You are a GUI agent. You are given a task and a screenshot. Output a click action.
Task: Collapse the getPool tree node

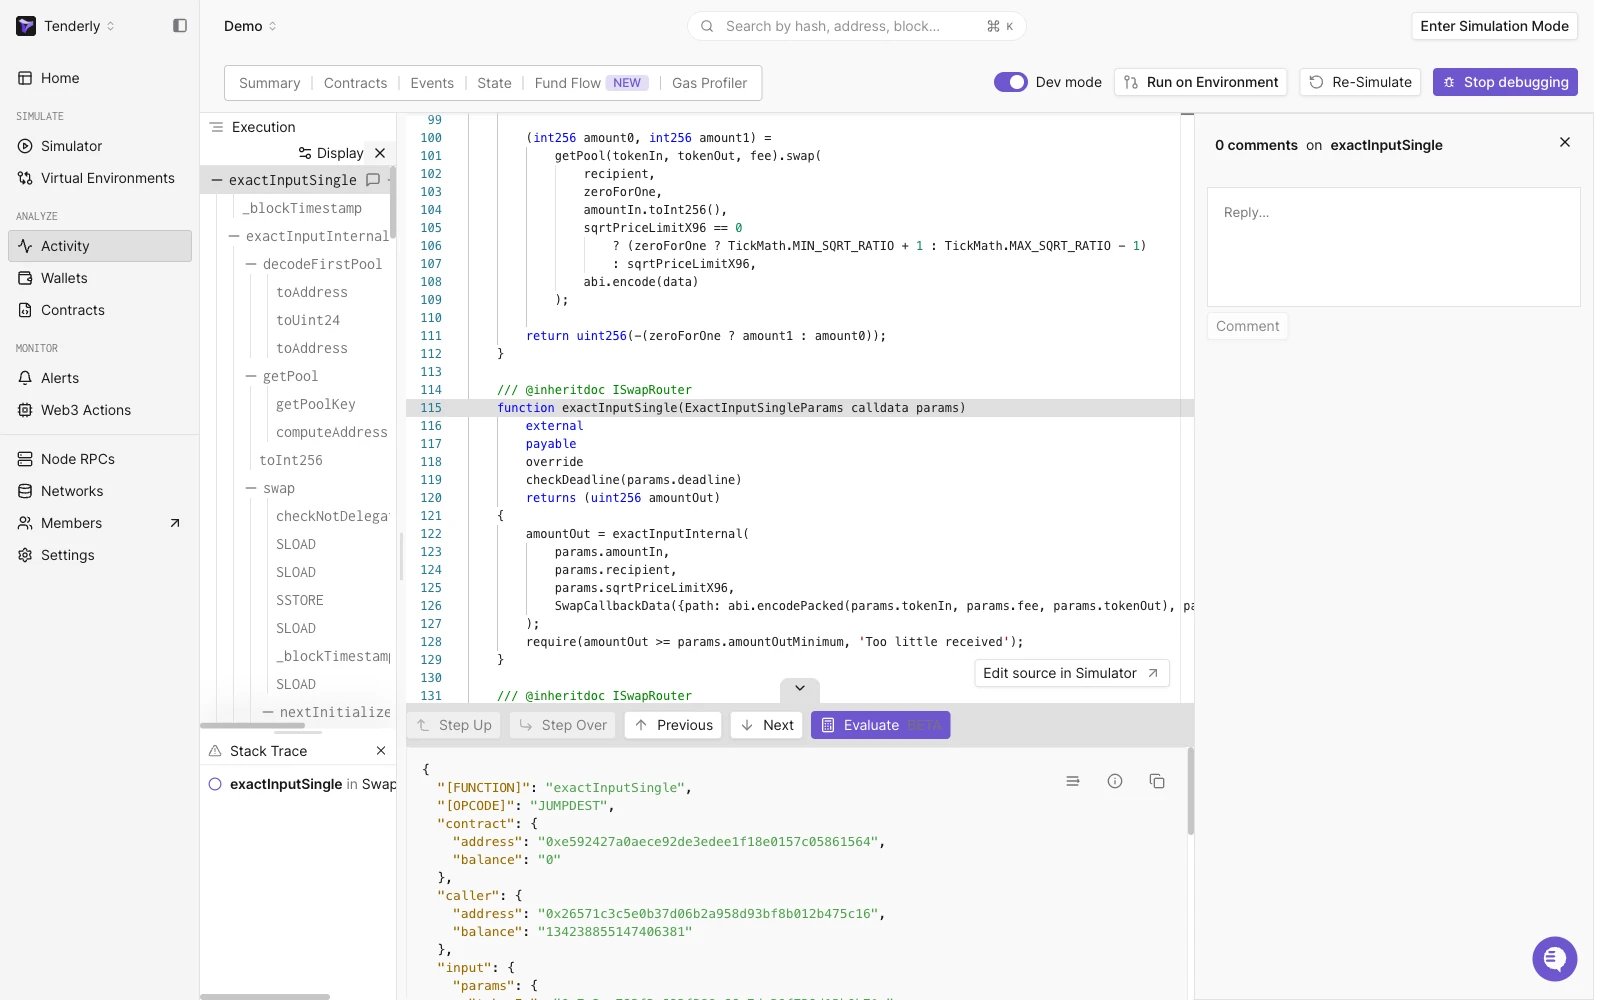pyautogui.click(x=251, y=376)
